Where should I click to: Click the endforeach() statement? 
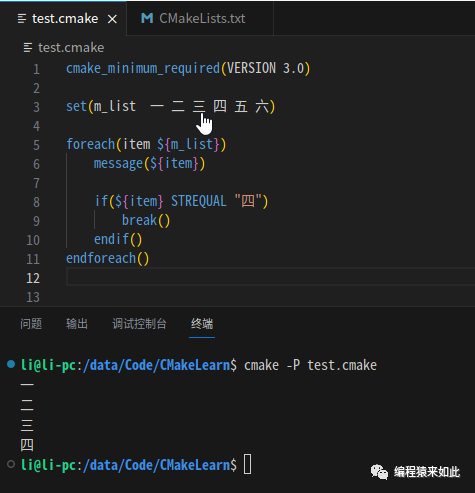coord(107,258)
